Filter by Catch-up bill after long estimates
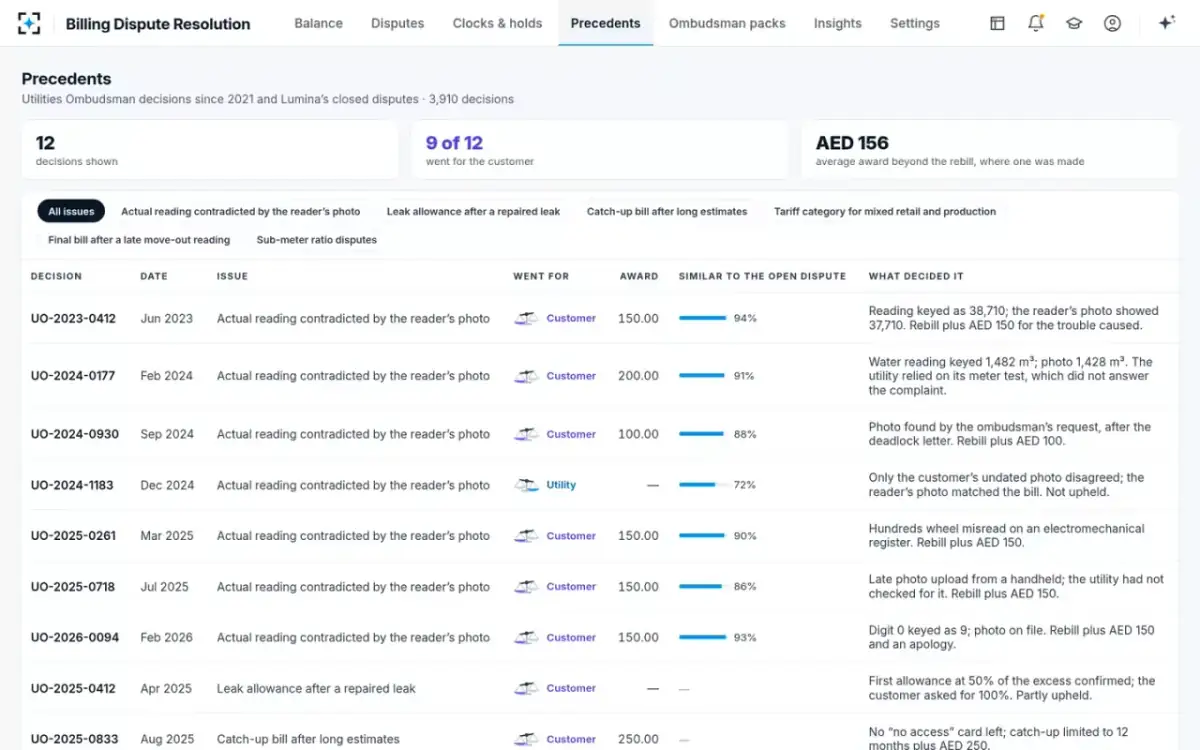1200x750 pixels. [667, 212]
